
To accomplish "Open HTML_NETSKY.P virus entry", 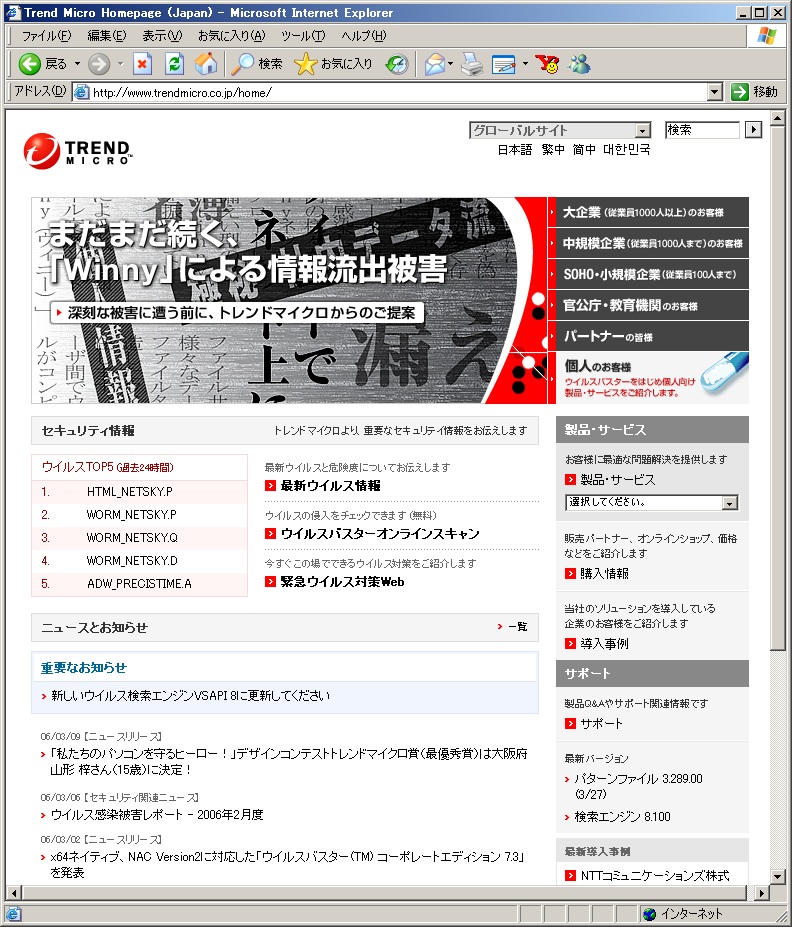I will pyautogui.click(x=129, y=492).
